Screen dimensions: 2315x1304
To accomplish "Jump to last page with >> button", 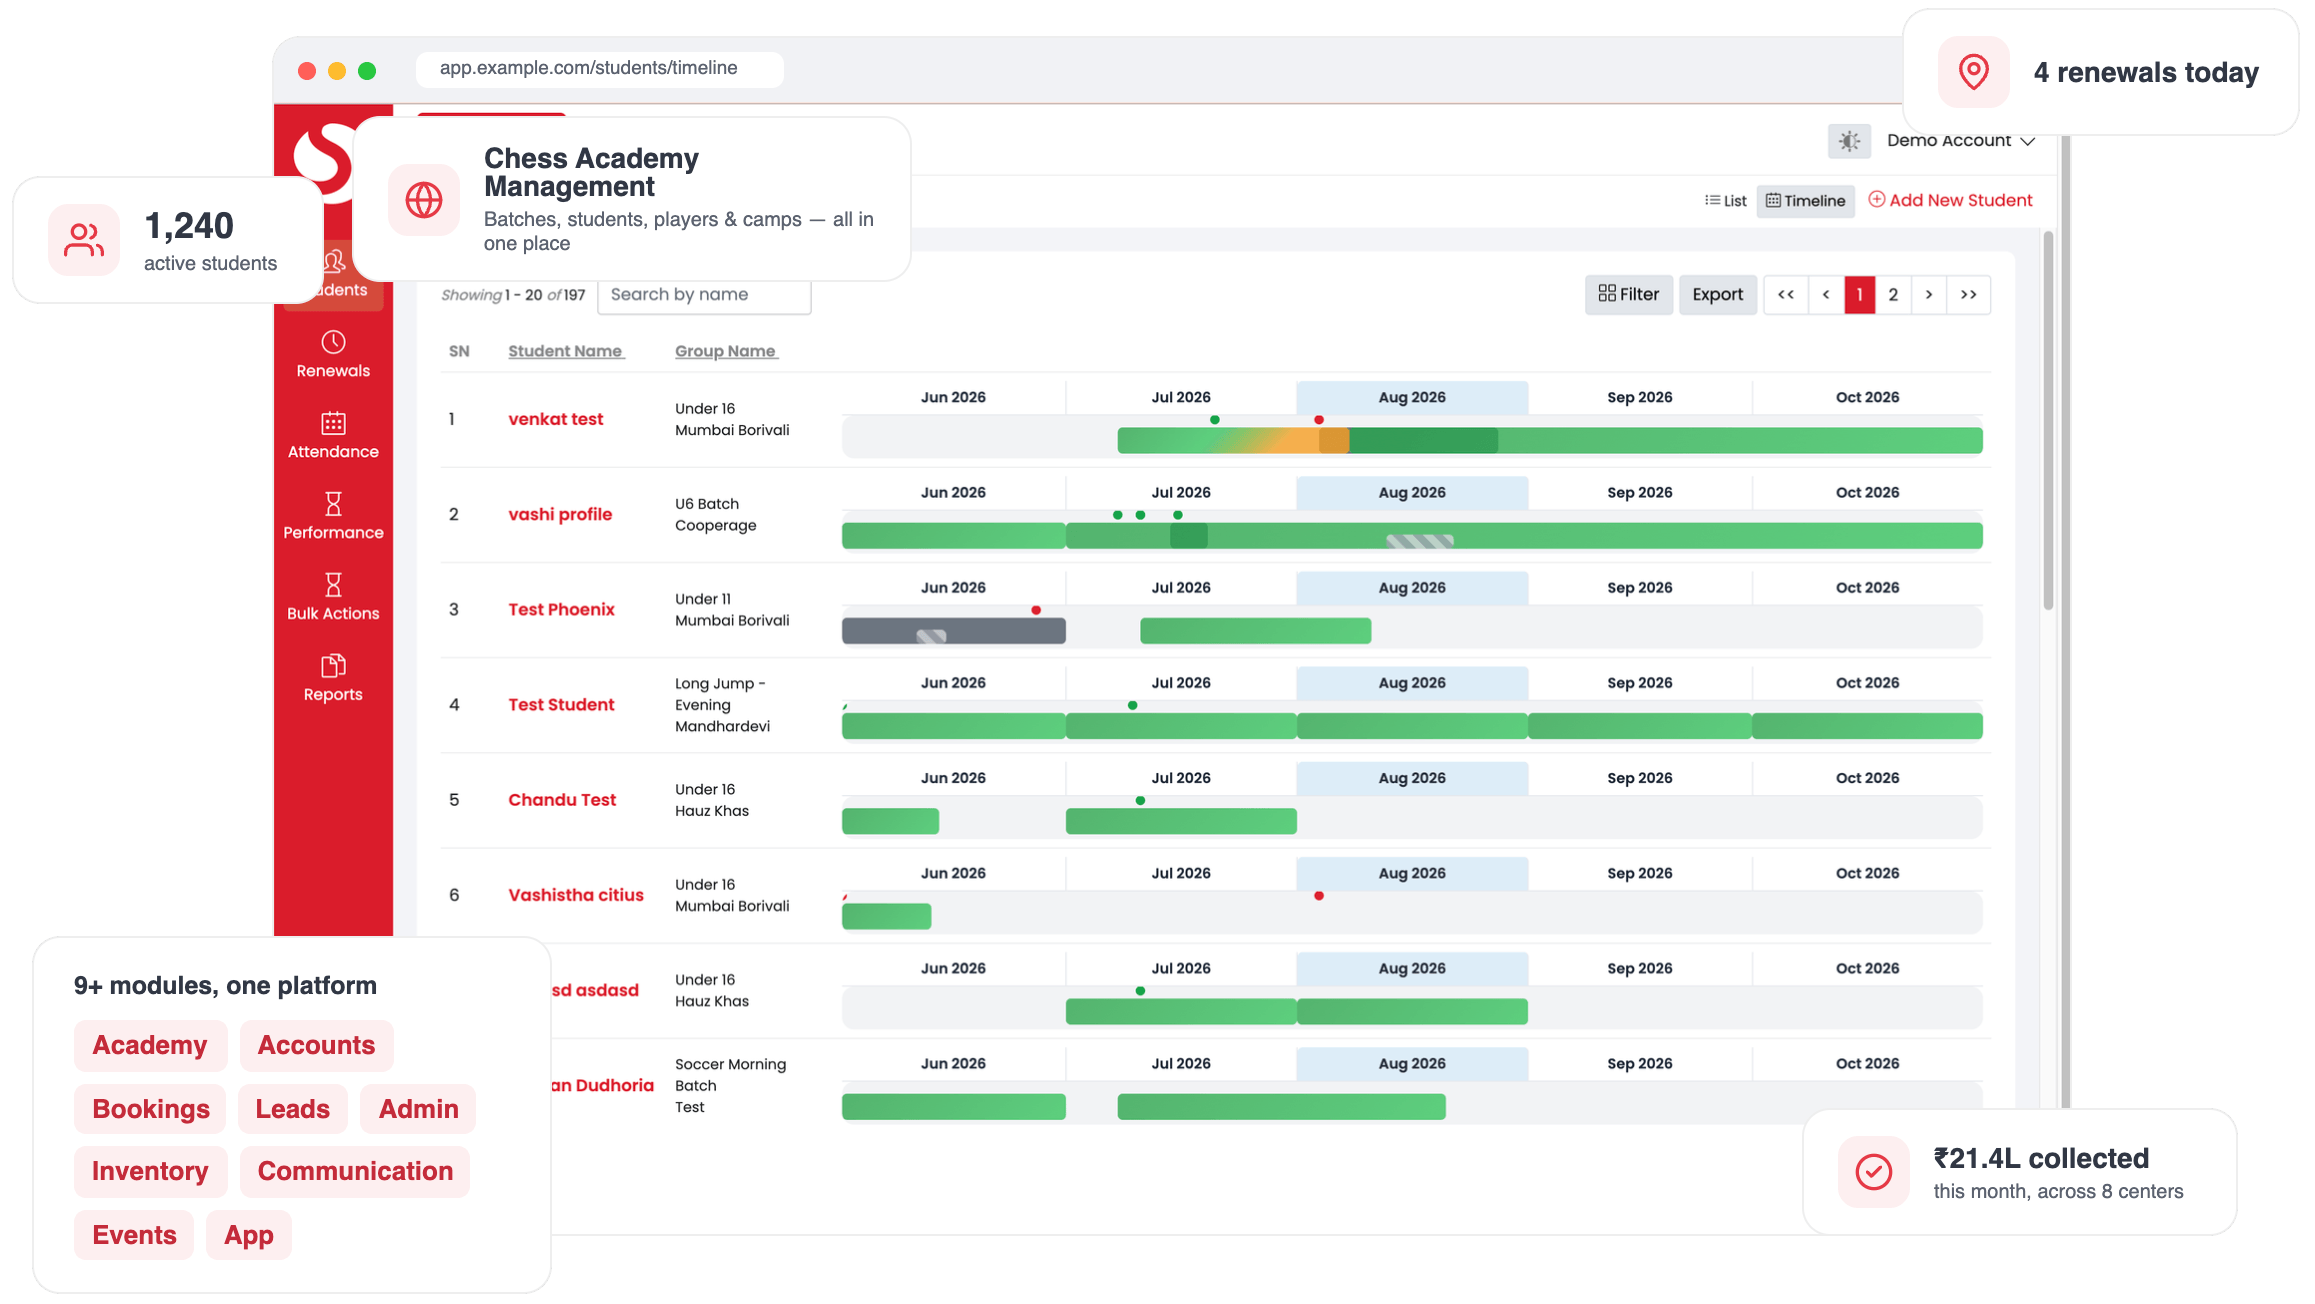I will pyautogui.click(x=1969, y=295).
